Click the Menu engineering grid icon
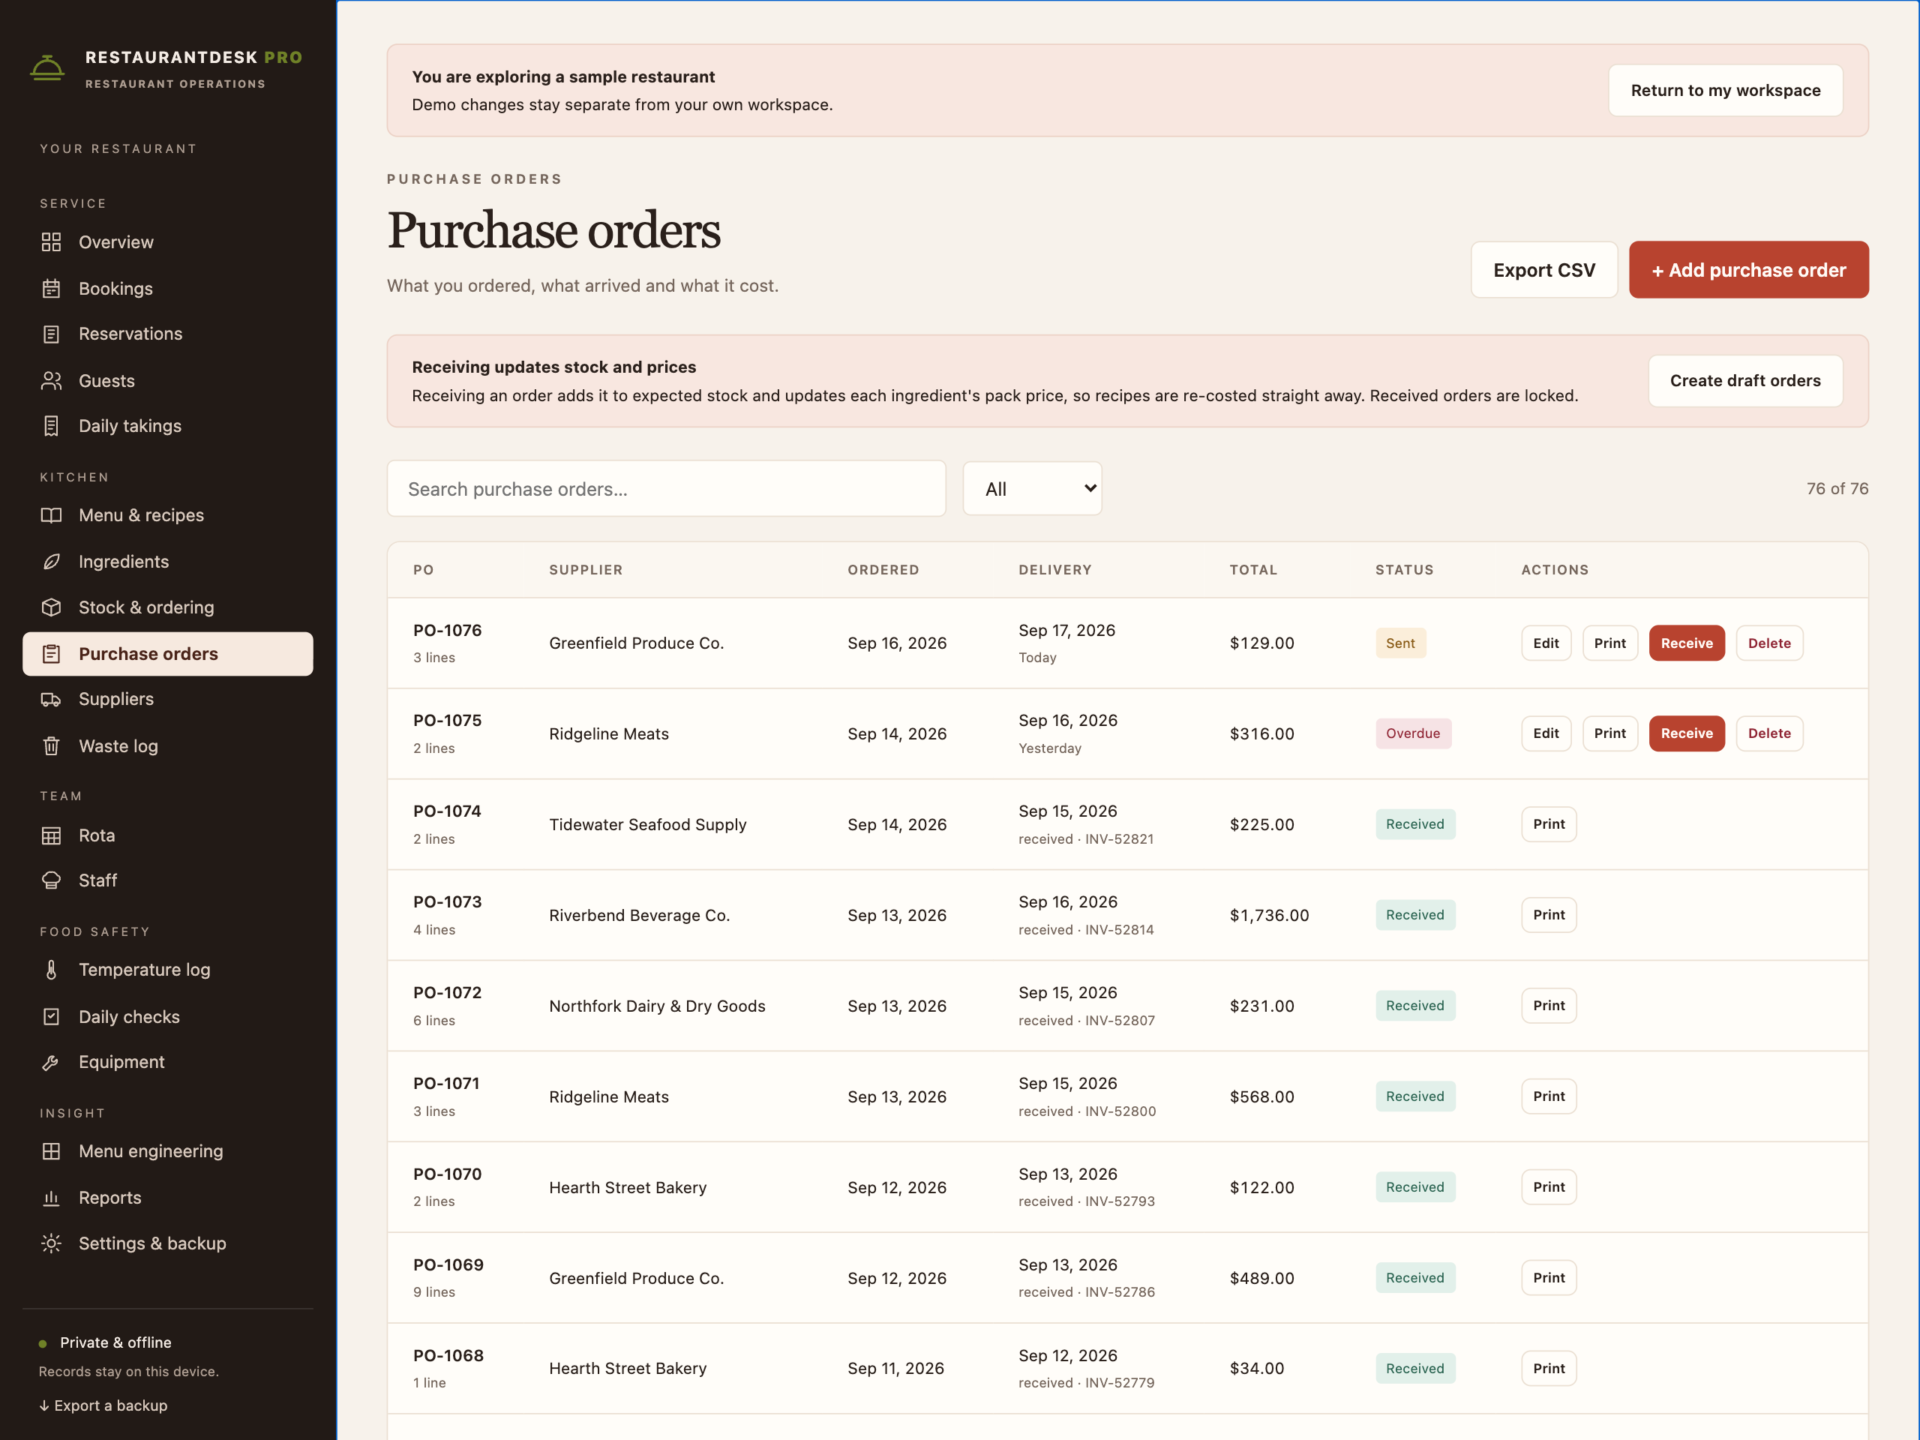The height and width of the screenshot is (1440, 1920). point(51,1152)
